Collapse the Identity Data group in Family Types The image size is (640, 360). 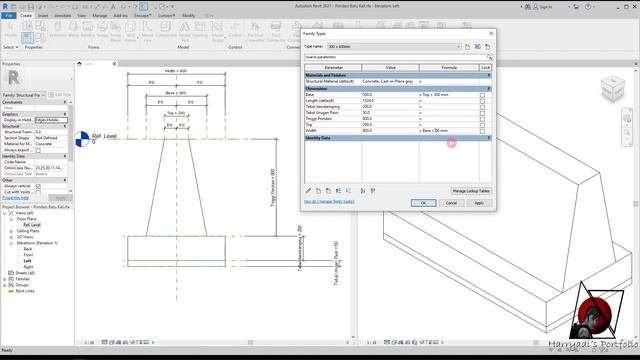point(489,138)
